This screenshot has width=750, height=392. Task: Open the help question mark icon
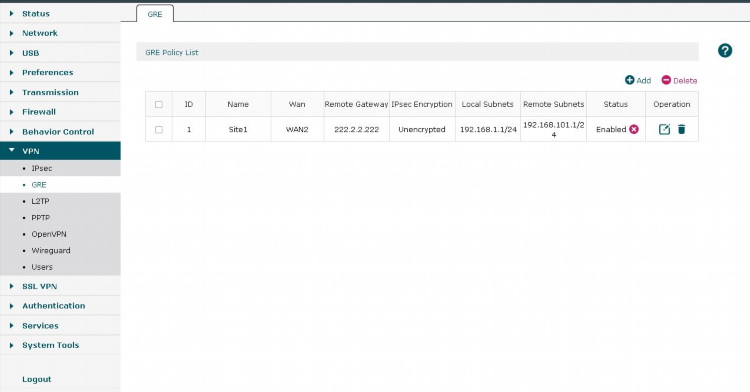click(725, 50)
